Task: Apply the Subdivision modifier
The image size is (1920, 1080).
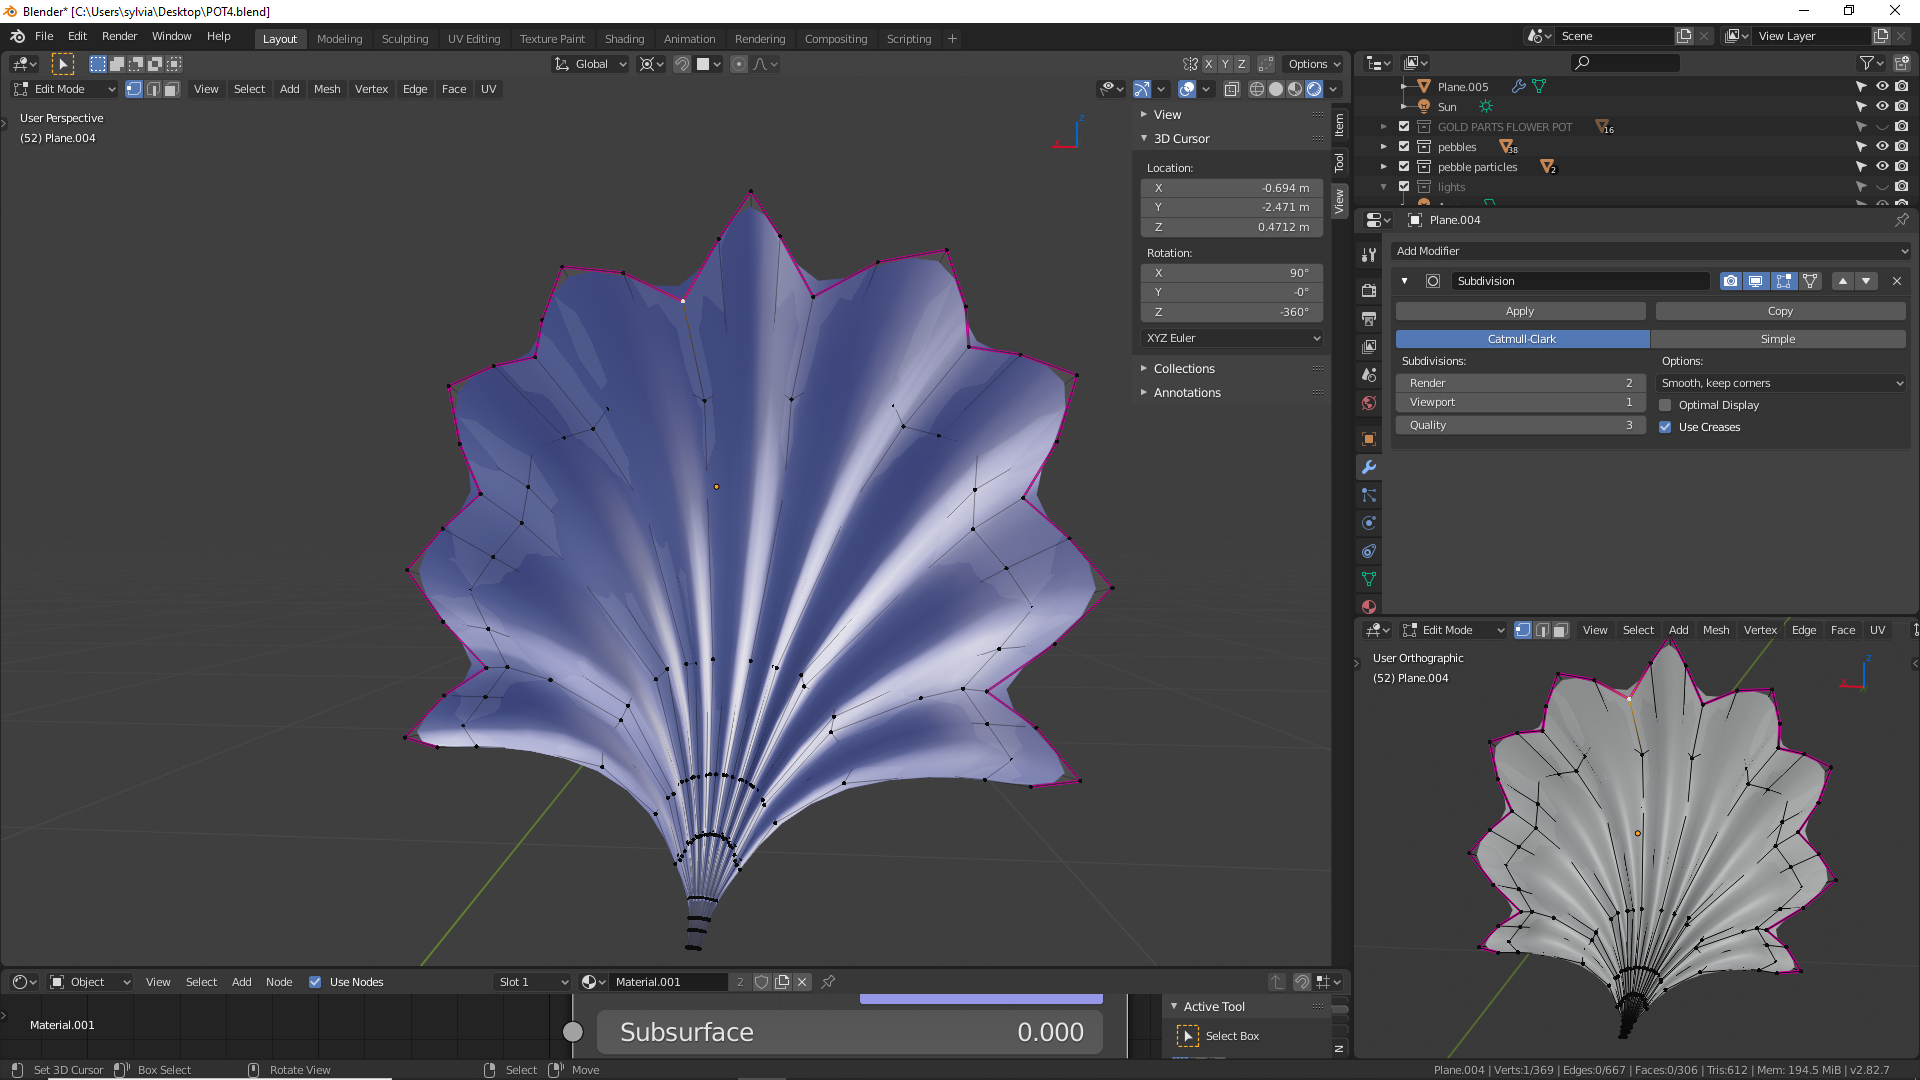Action: (1519, 311)
